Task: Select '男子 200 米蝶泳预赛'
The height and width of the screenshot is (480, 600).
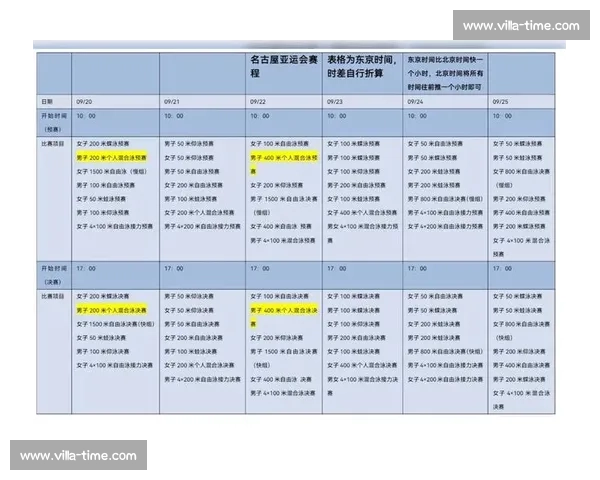Action: click(x=519, y=227)
